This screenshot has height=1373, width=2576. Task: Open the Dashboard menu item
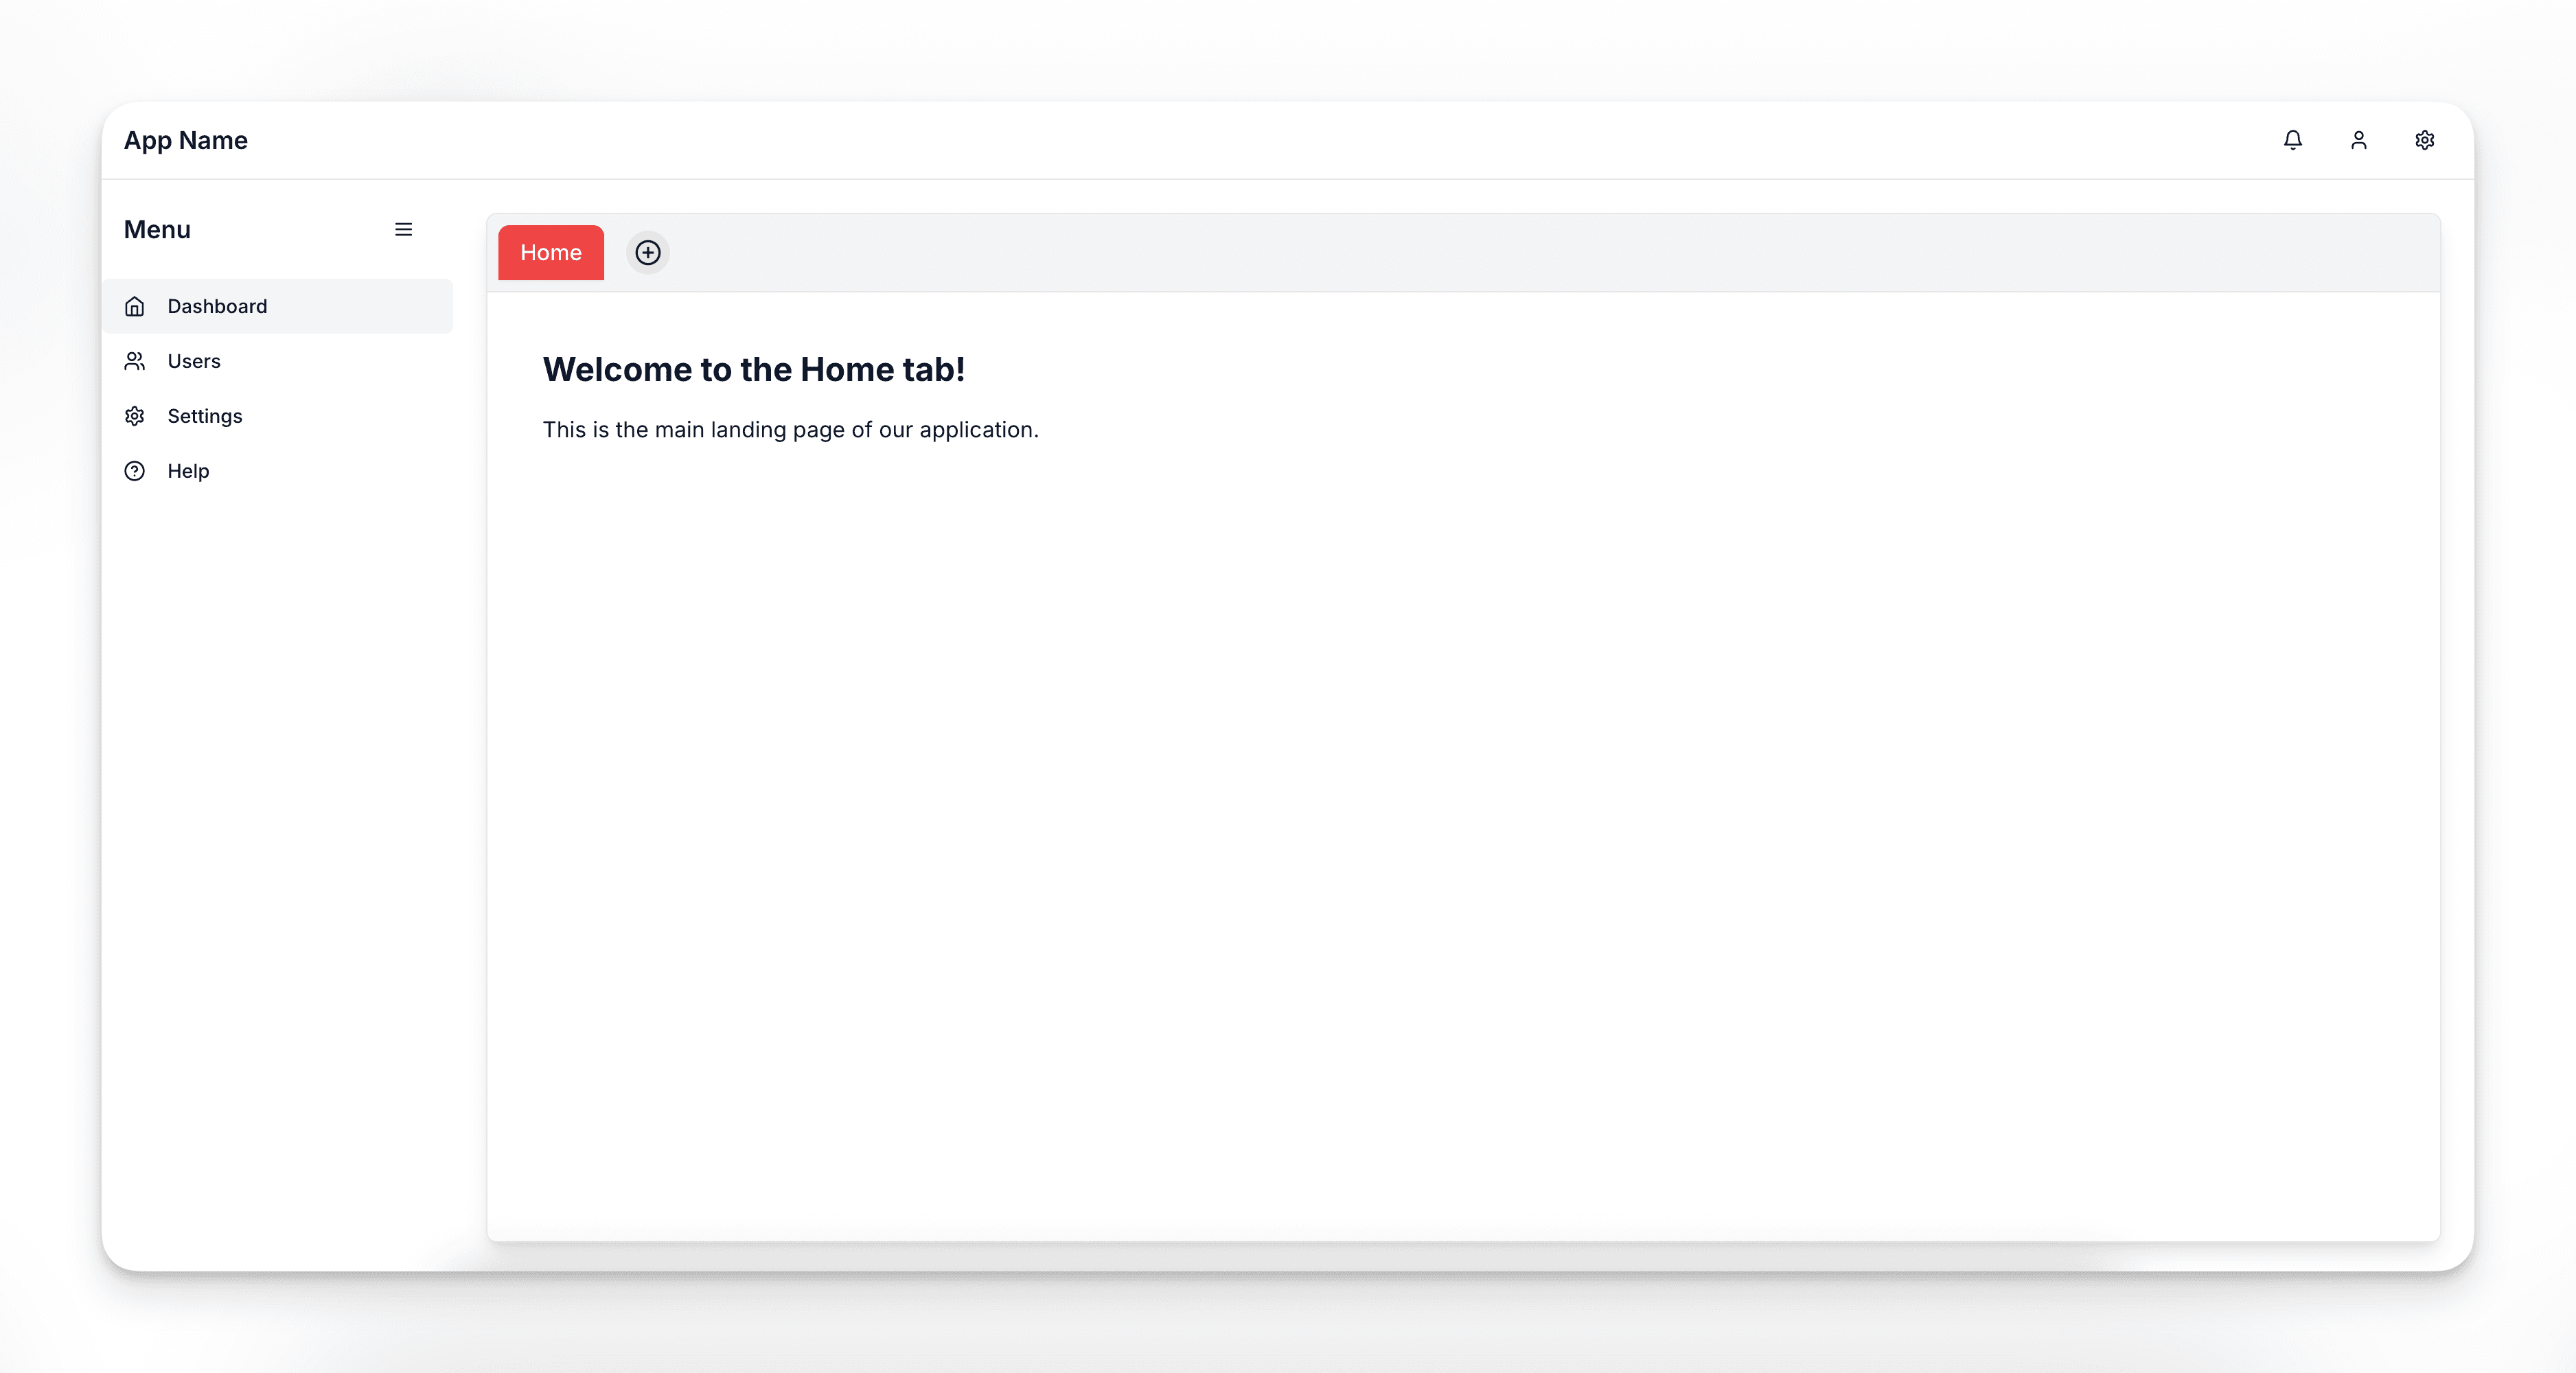click(217, 306)
